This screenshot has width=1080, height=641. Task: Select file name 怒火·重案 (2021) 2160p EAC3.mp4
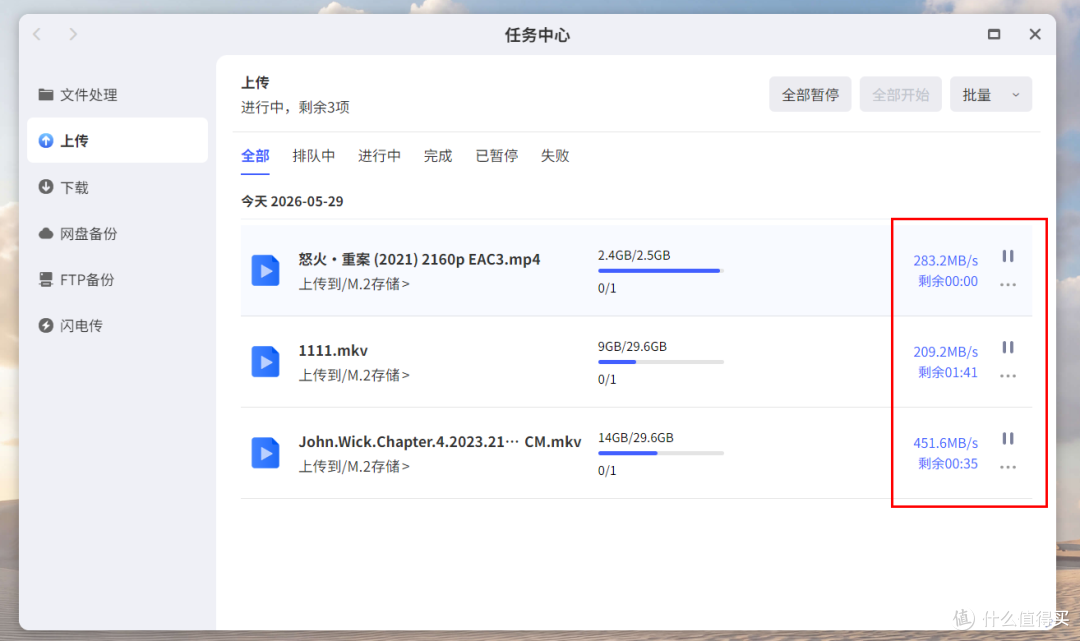[419, 260]
